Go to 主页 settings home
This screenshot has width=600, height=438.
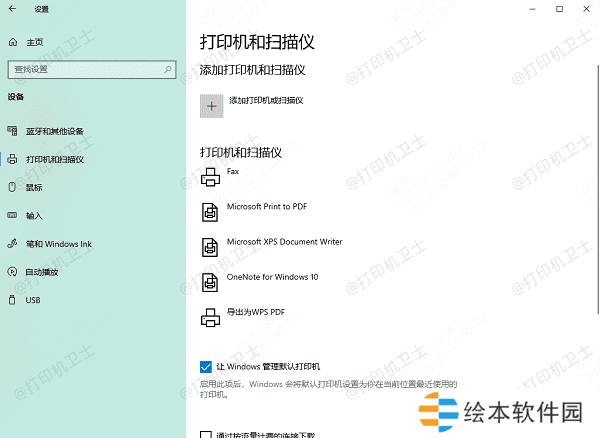[35, 42]
